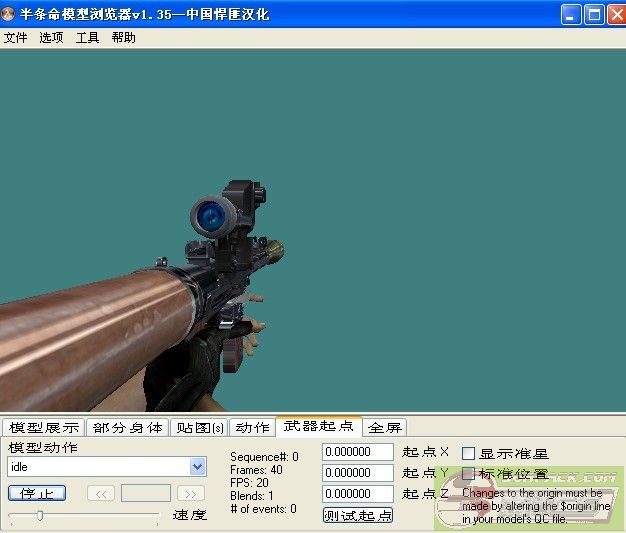
Task: Switch to the 全屏 tab
Action: (385, 428)
